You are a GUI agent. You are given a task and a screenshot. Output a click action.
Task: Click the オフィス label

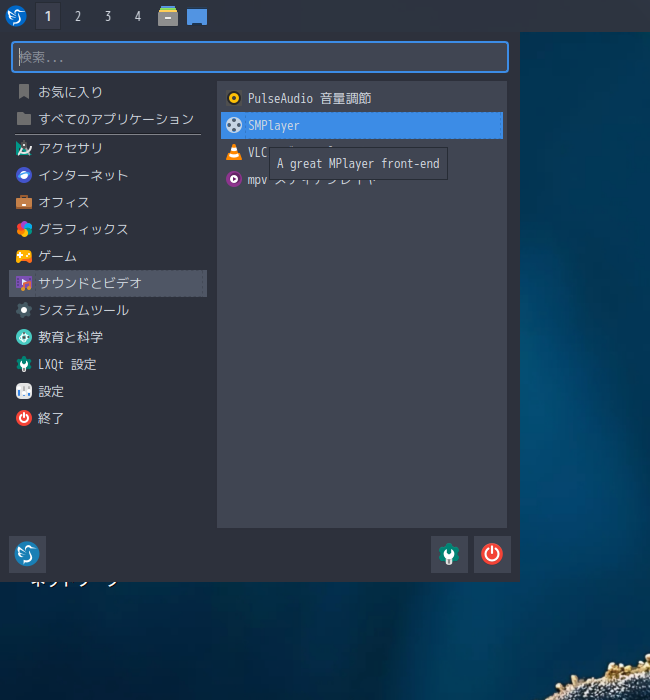click(64, 202)
